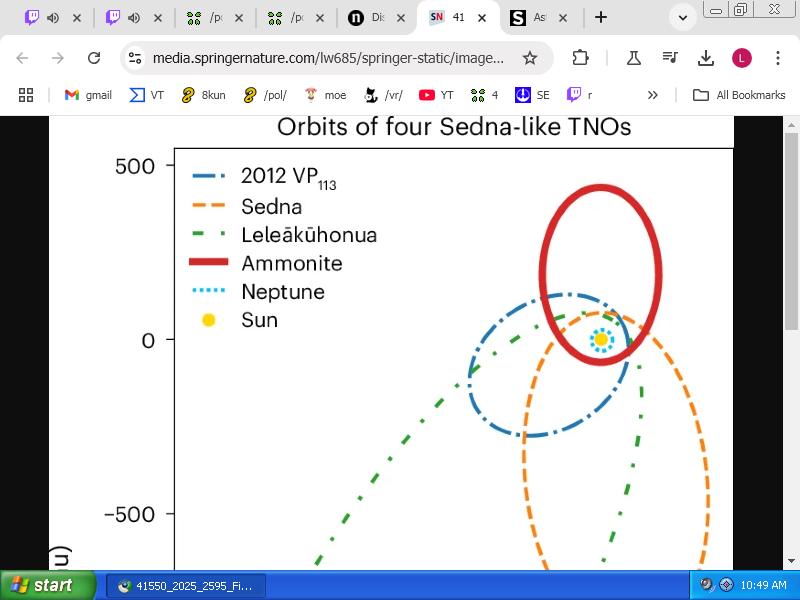
Task: Show hidden bookmarks with the chevron
Action: (653, 95)
